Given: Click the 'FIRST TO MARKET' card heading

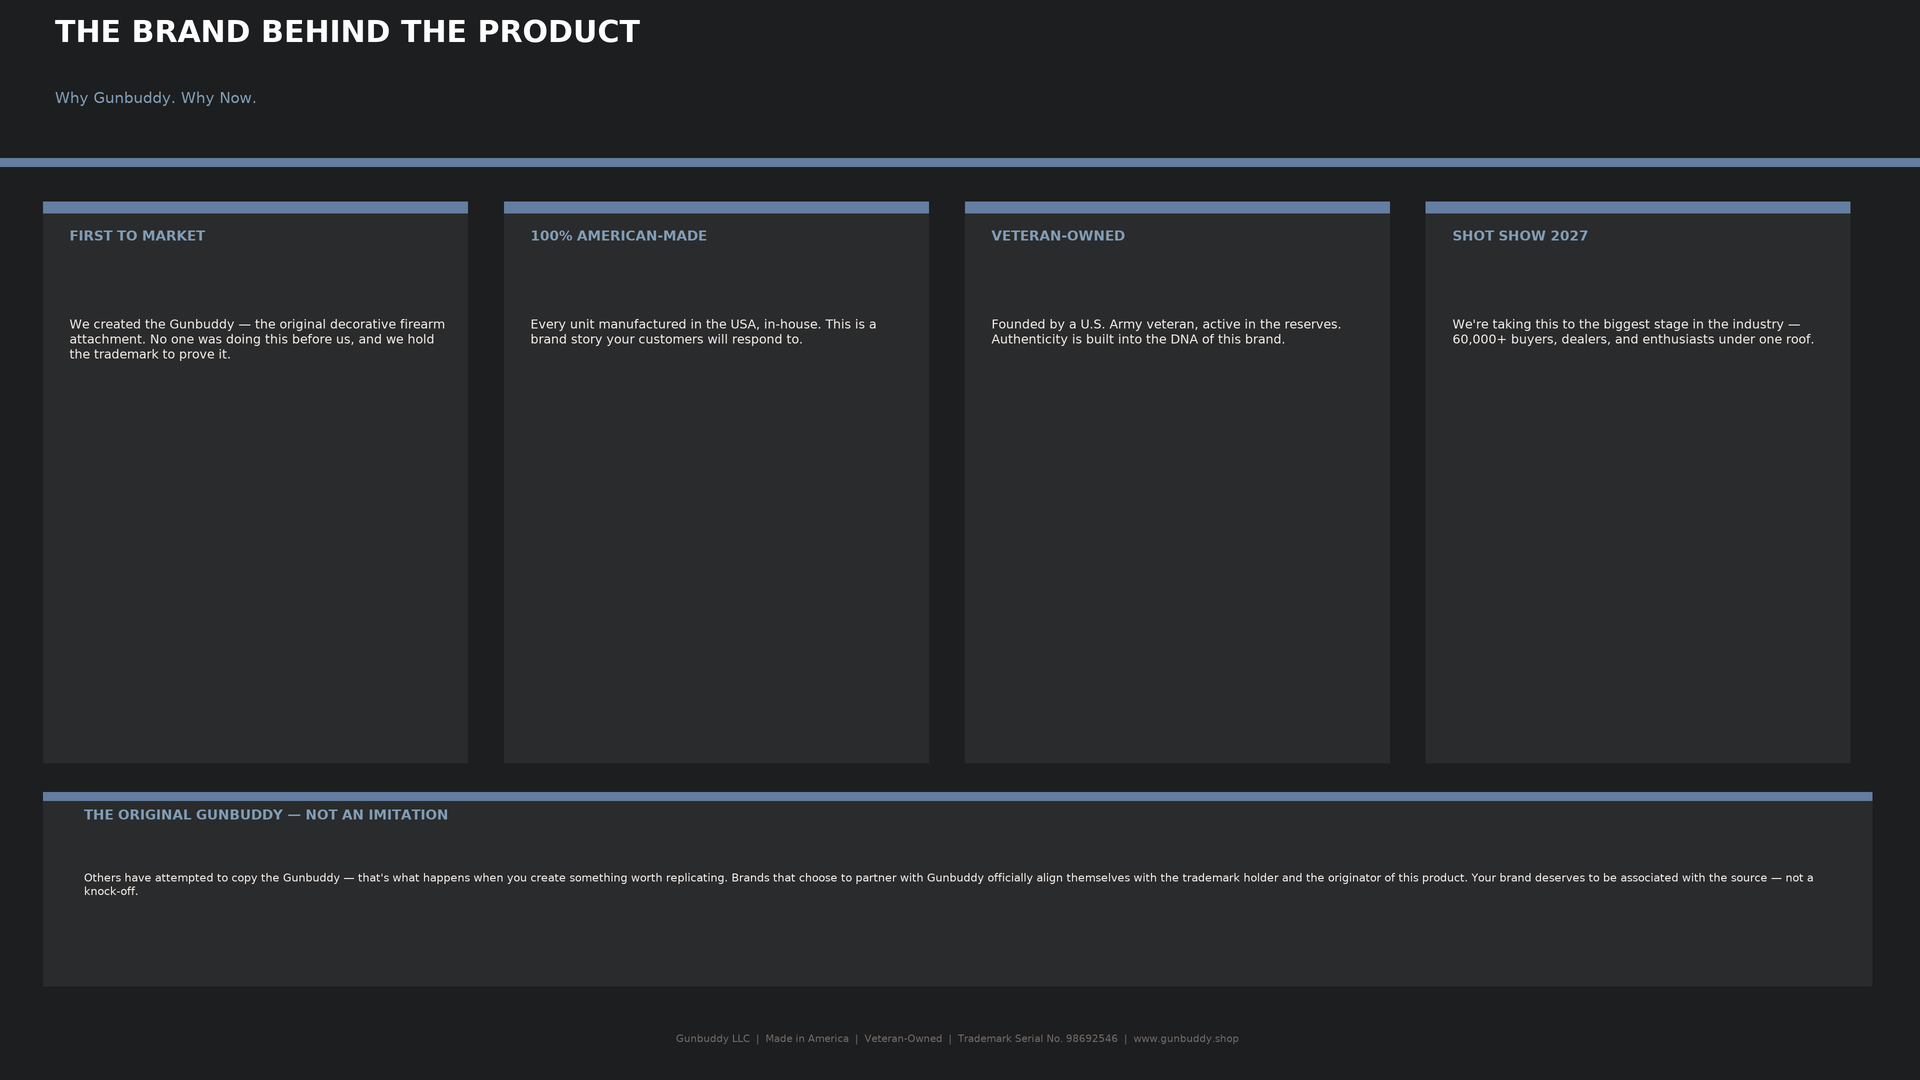Looking at the screenshot, I should pyautogui.click(x=137, y=236).
